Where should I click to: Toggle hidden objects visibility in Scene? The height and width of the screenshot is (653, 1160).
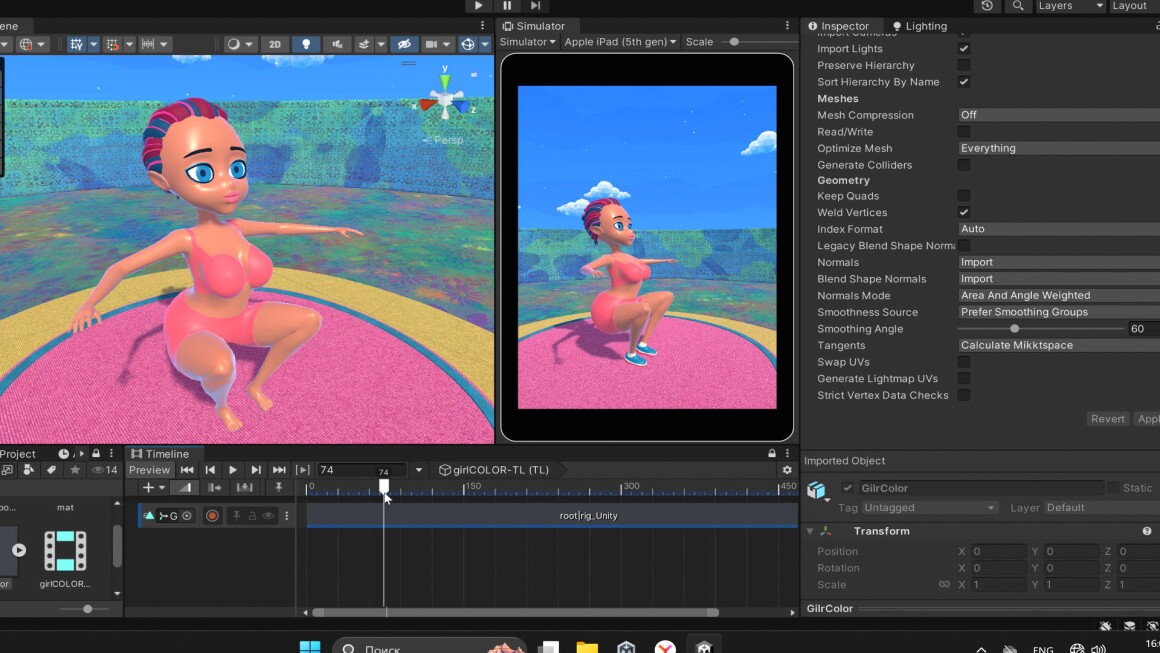(x=404, y=44)
